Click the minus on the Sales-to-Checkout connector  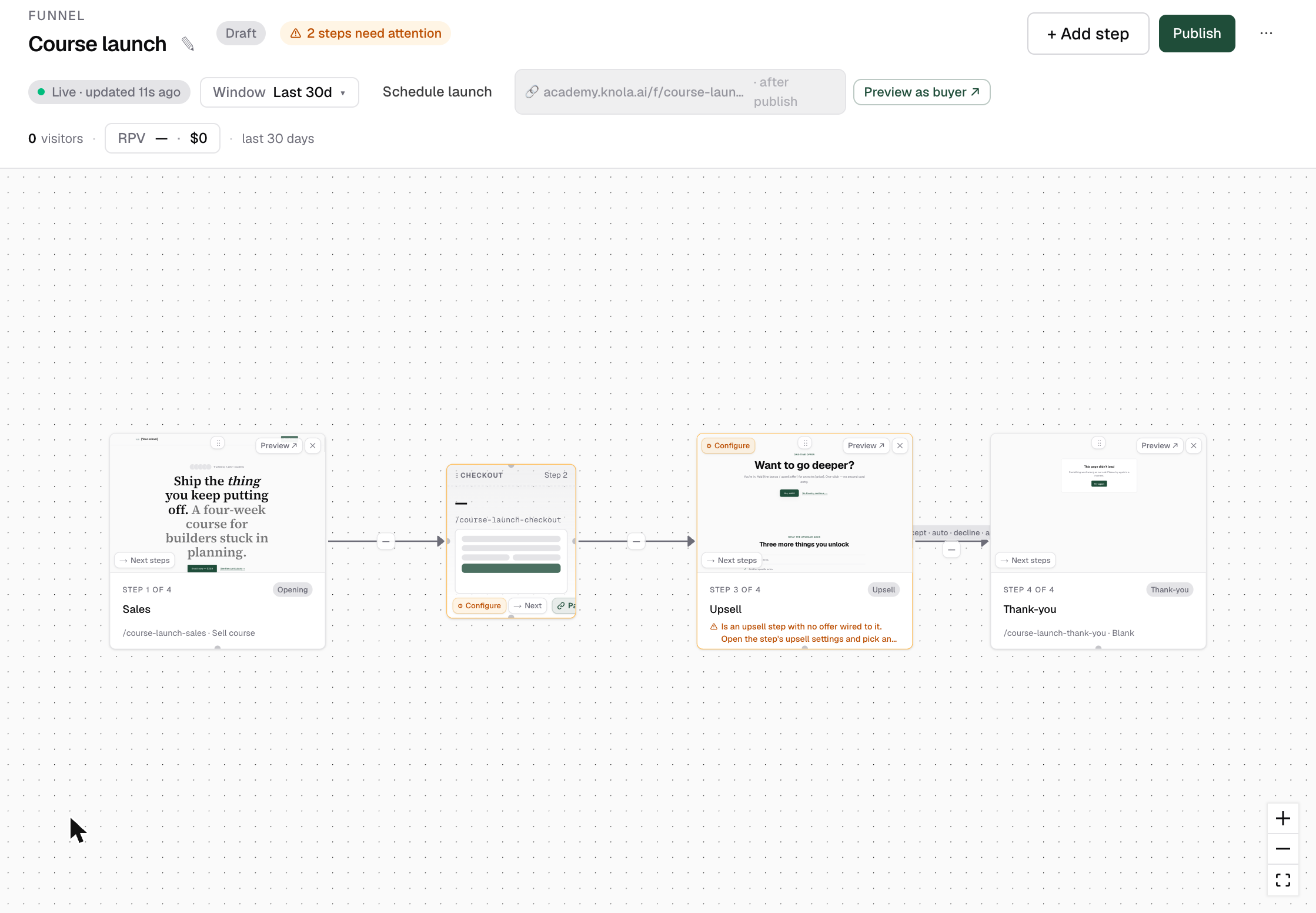coord(386,542)
